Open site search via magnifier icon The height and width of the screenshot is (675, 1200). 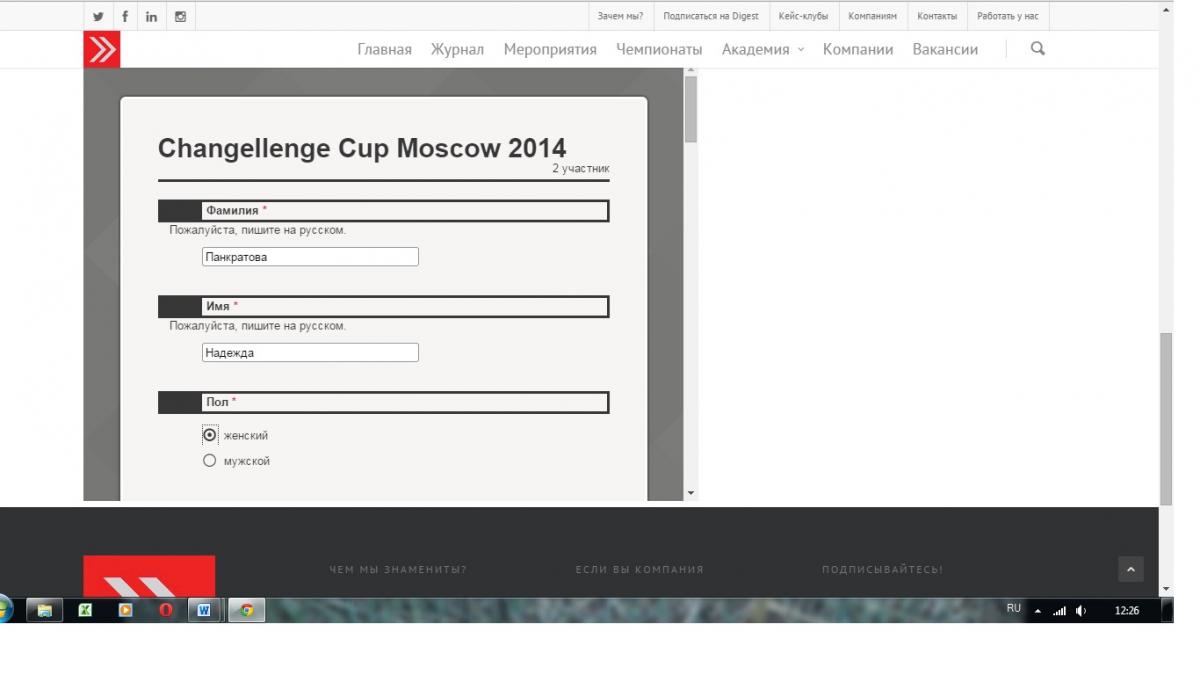click(1037, 48)
